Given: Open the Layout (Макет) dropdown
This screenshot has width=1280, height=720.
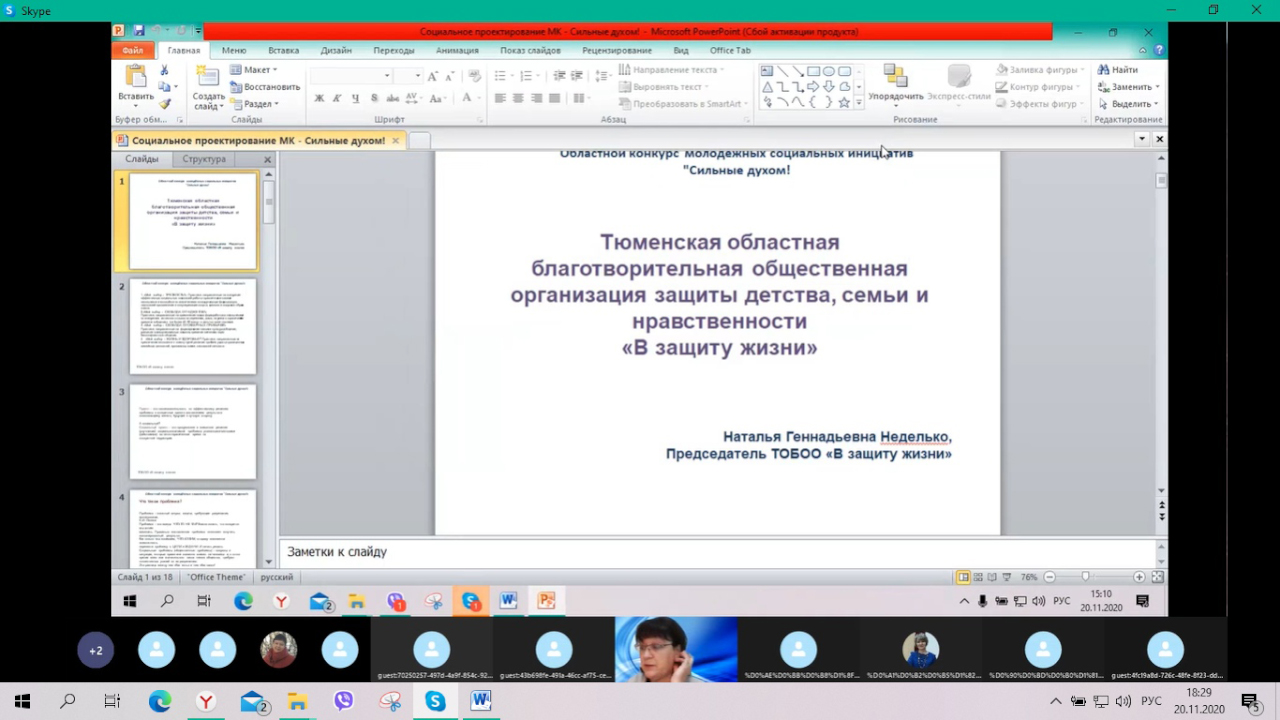Looking at the screenshot, I should (x=254, y=70).
